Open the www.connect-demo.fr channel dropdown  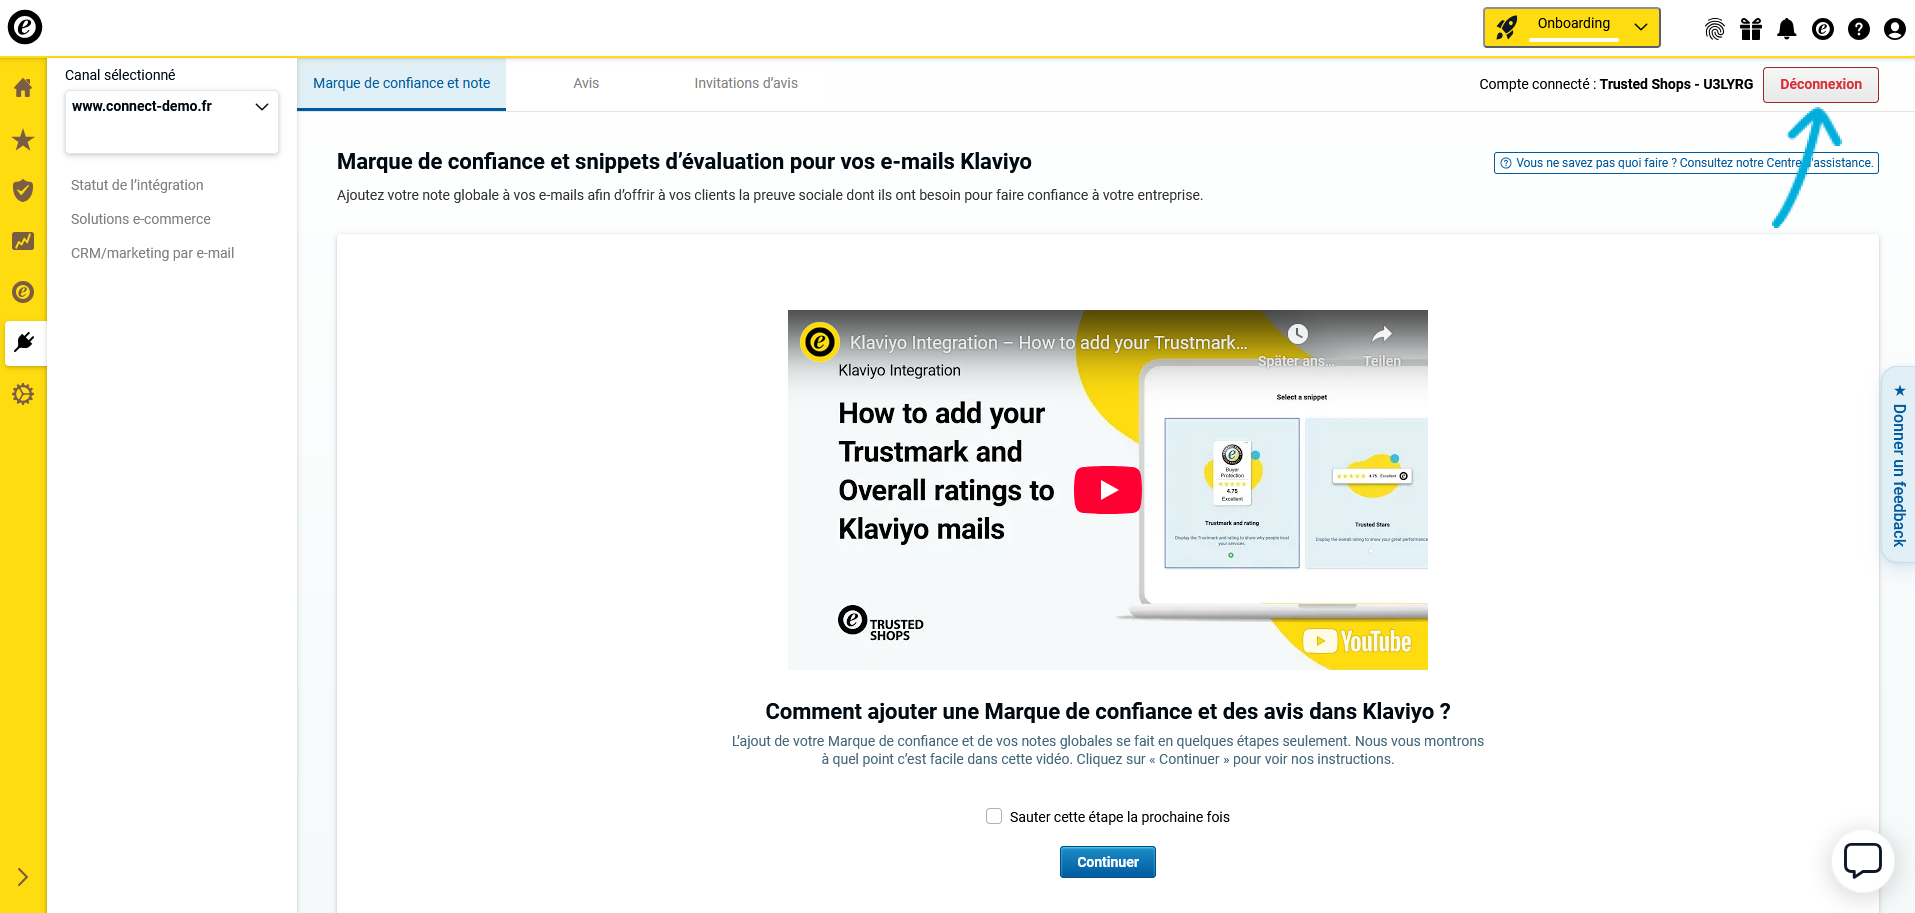tap(171, 107)
